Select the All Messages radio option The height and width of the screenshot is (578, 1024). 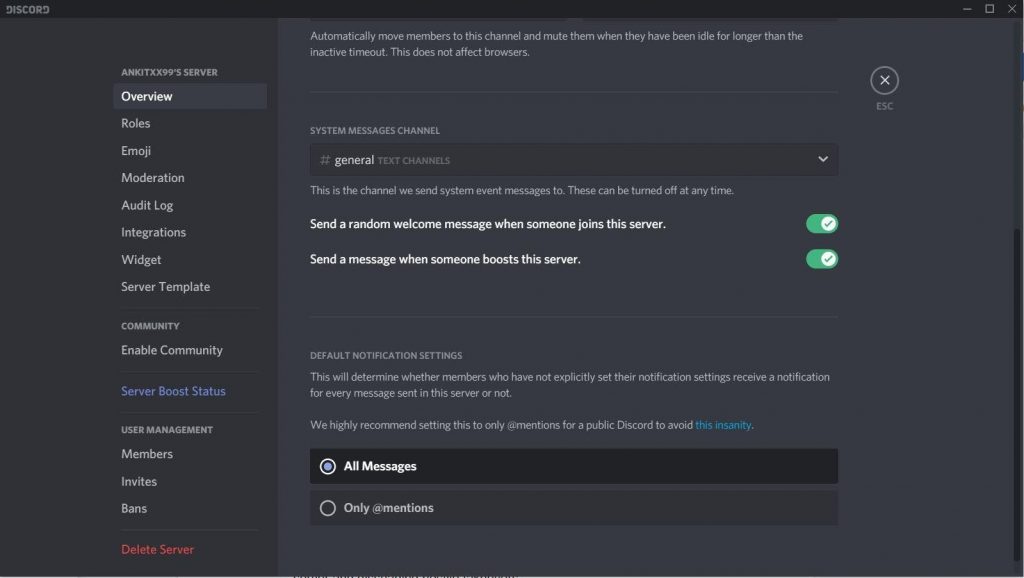573,466
